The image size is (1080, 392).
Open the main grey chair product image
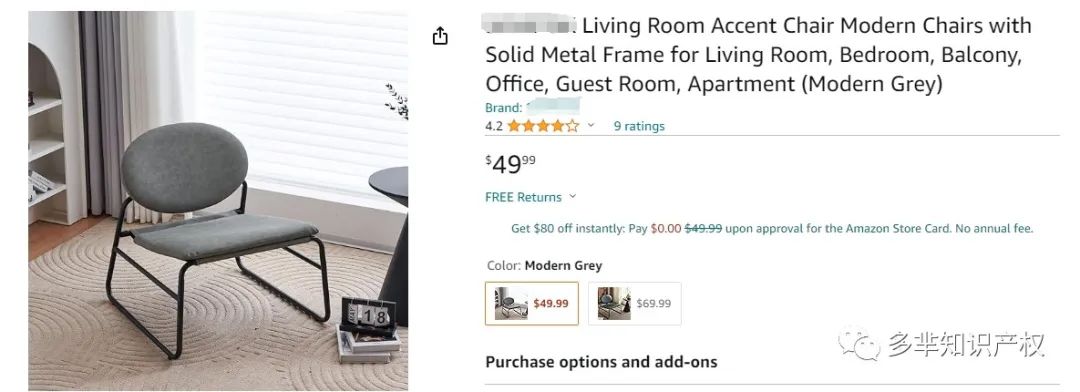218,200
